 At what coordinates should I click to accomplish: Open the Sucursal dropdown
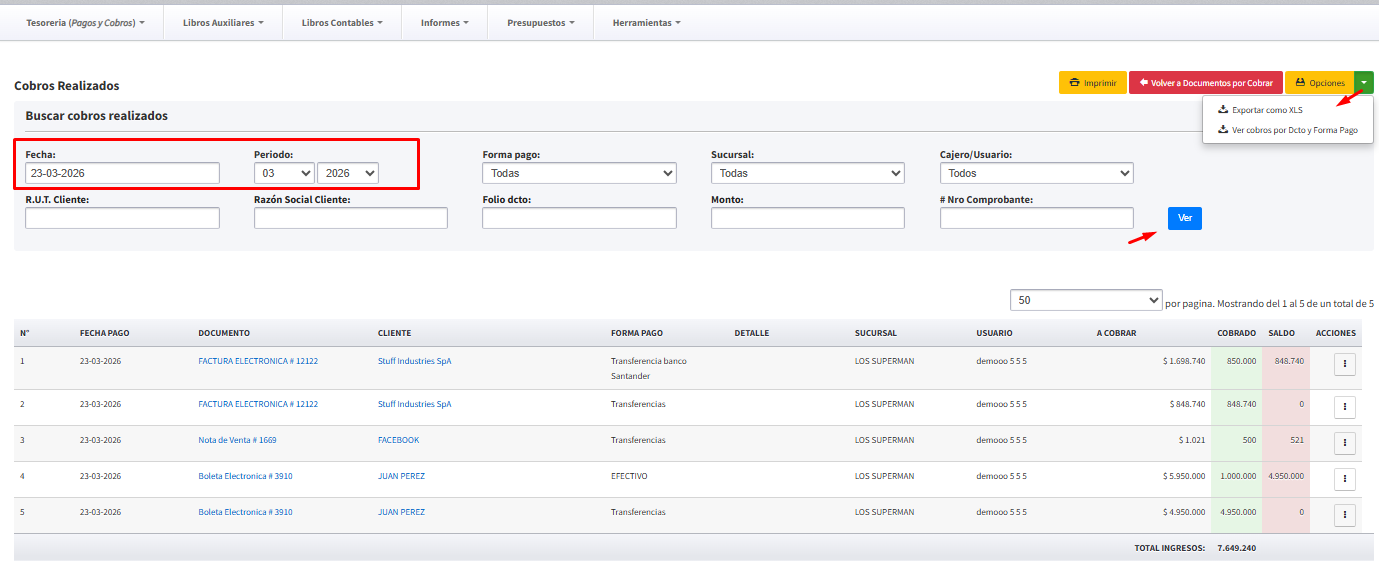[807, 173]
